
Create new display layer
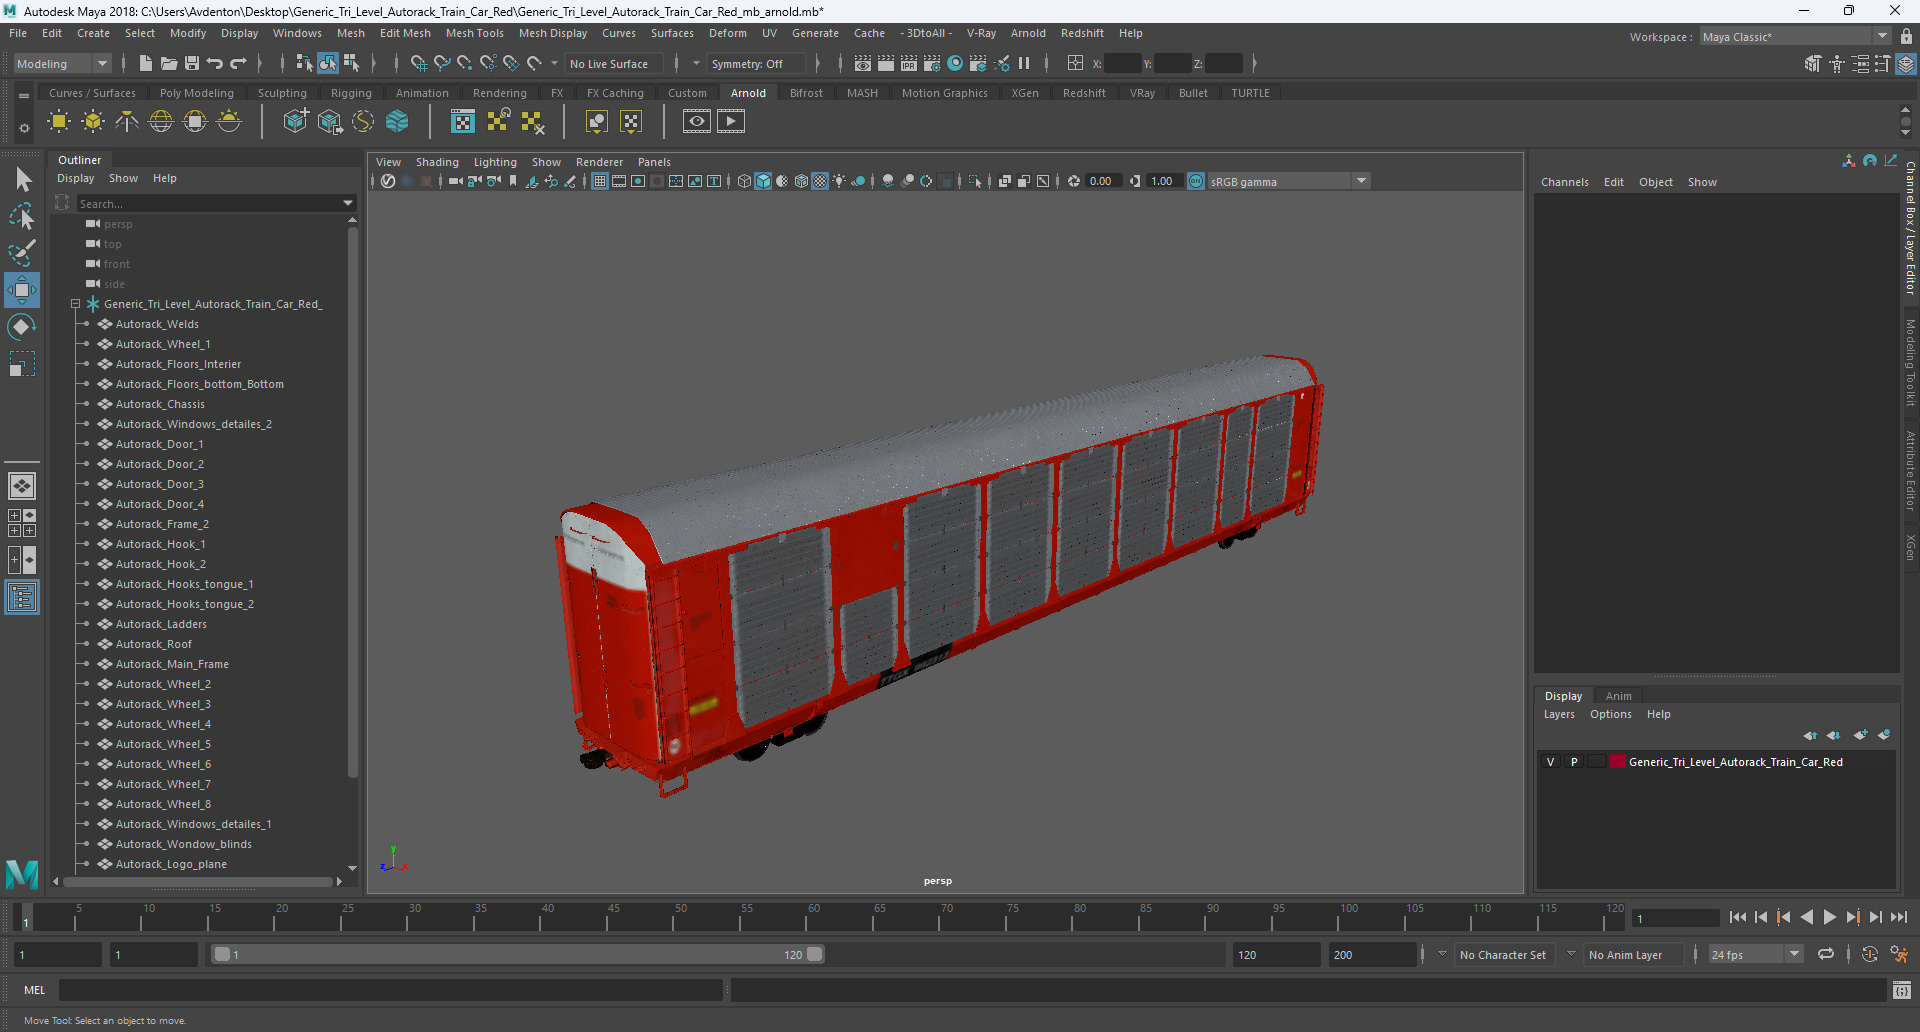tap(1860, 735)
